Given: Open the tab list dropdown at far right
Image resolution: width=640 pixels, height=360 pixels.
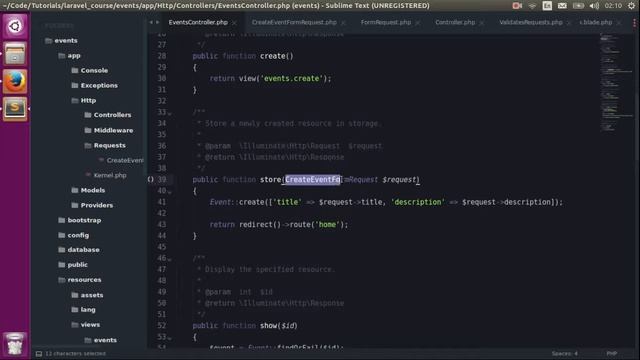Looking at the screenshot, I should (634, 23).
